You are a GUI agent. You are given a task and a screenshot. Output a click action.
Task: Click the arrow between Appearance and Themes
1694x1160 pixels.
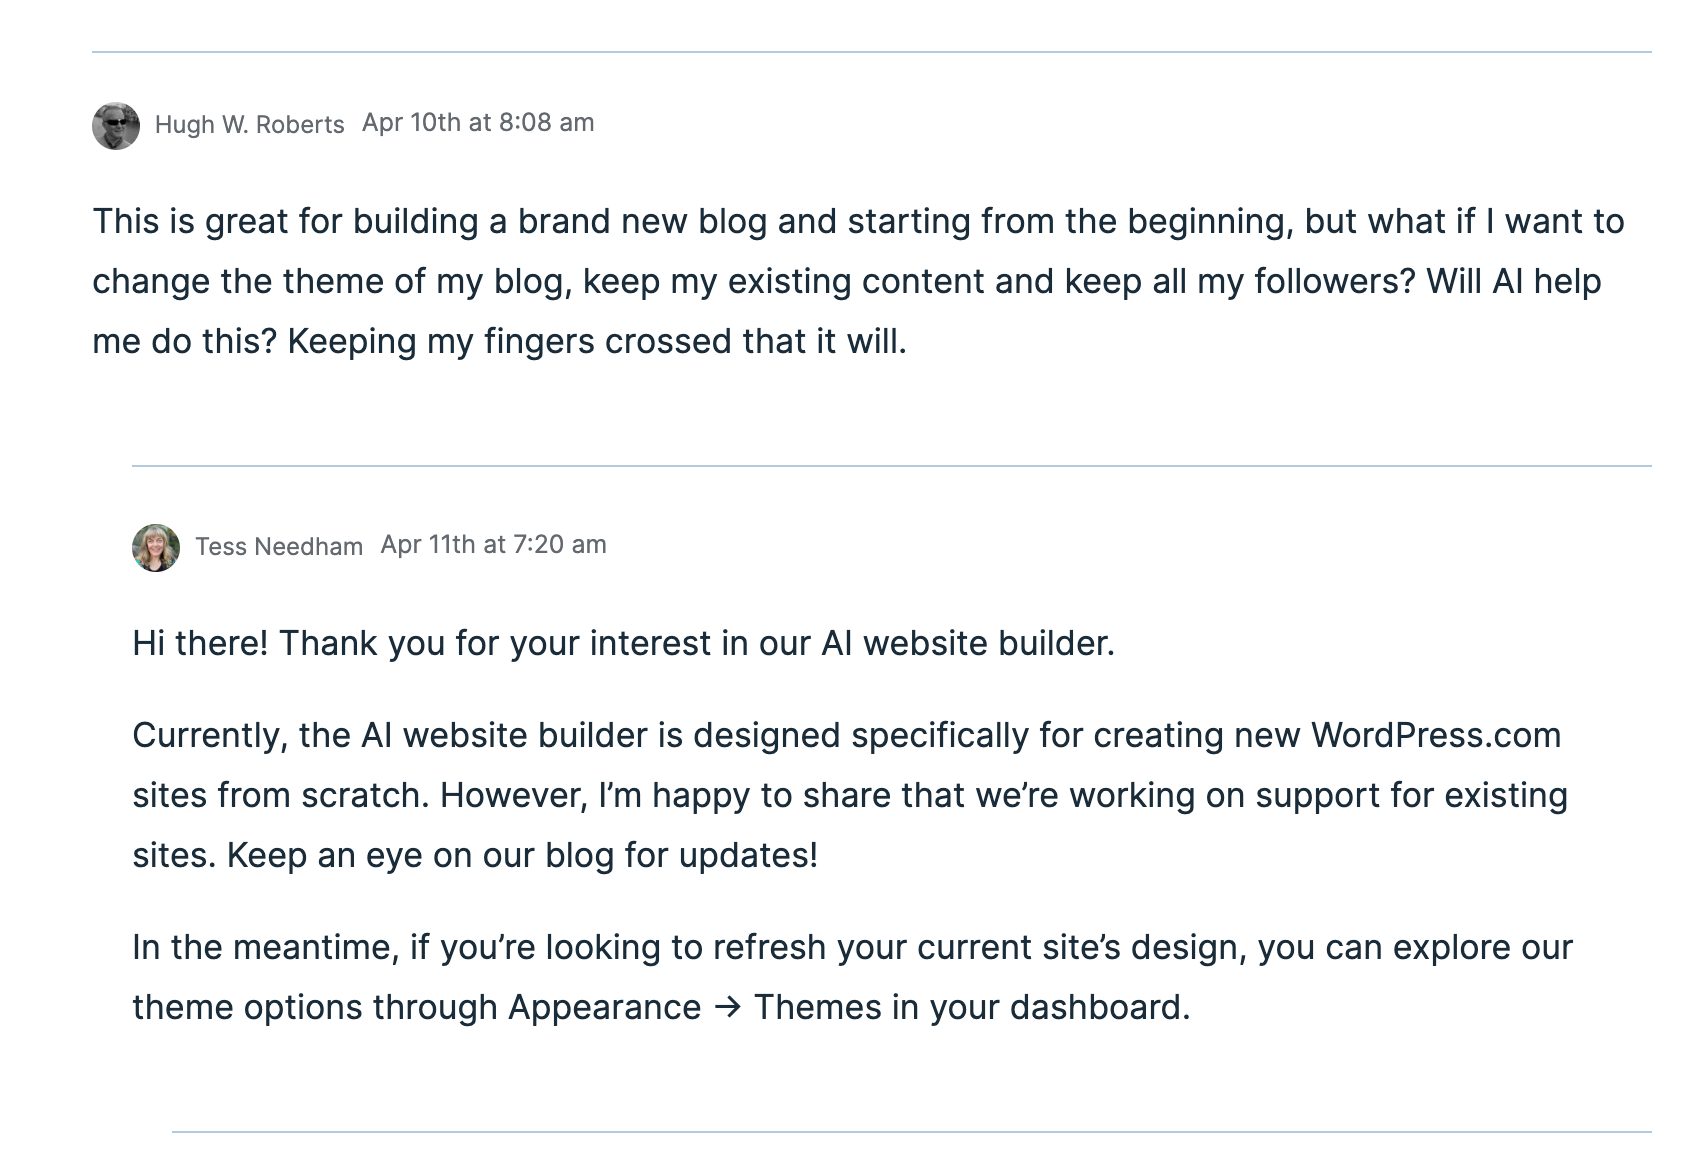[727, 1007]
